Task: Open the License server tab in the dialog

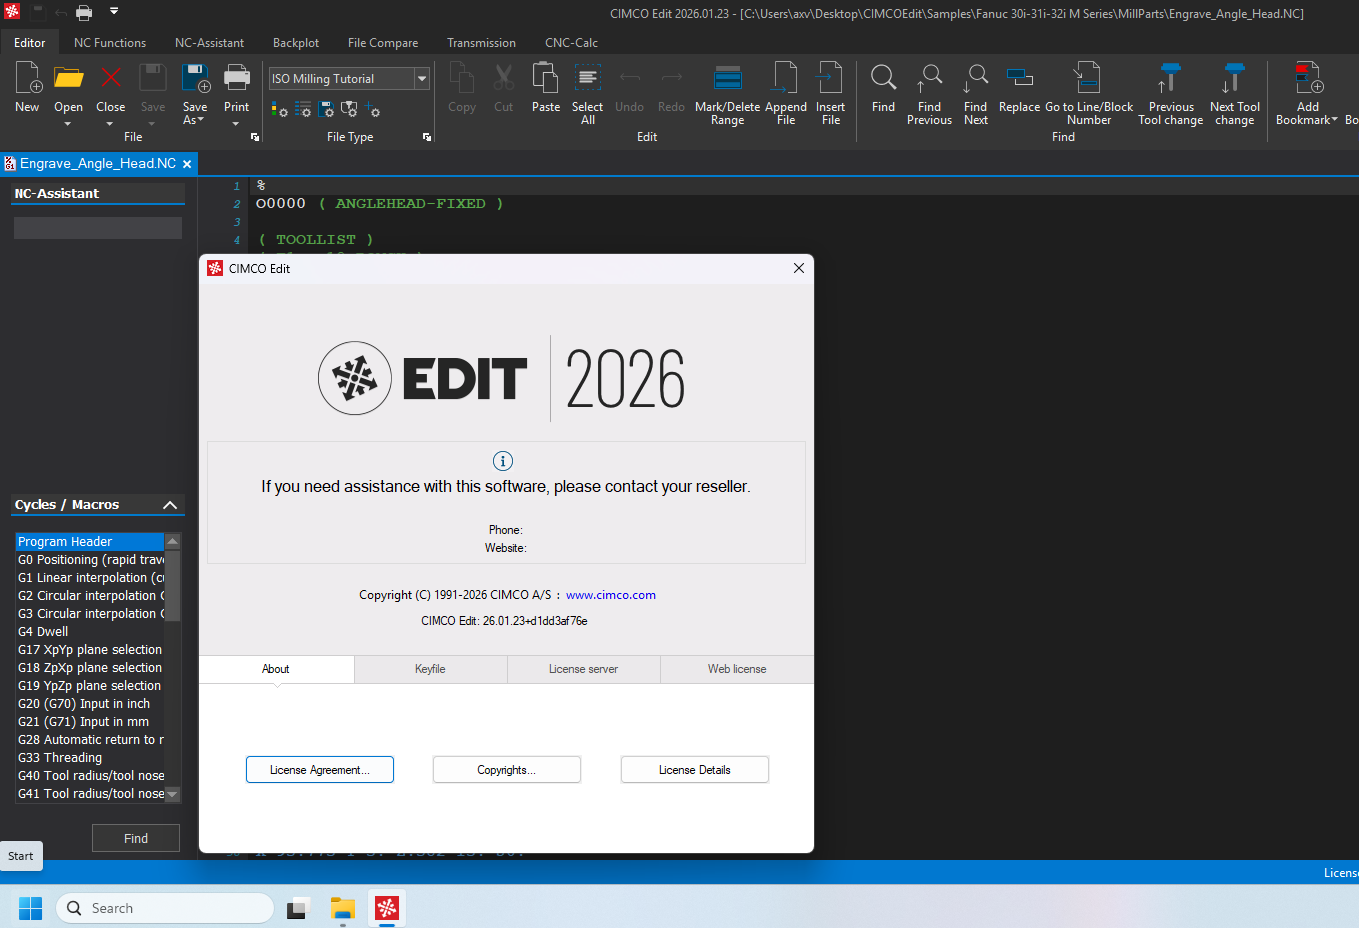Action: coord(584,669)
